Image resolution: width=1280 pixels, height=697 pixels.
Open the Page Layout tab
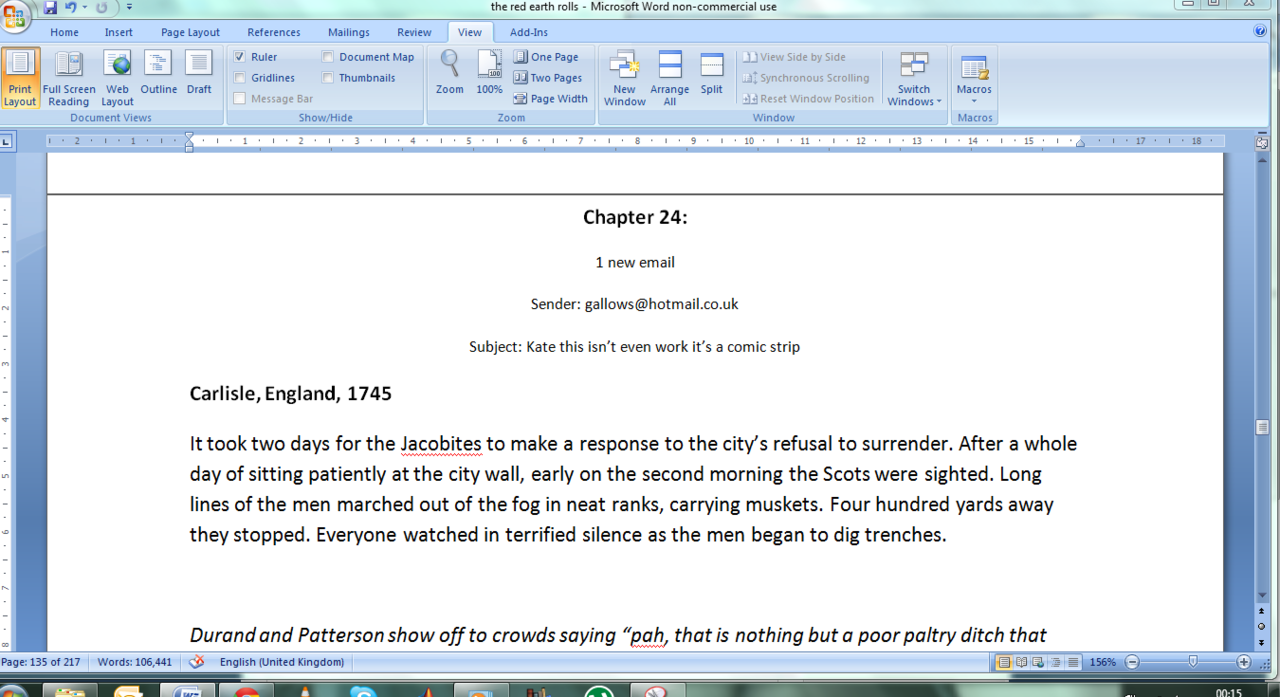(x=190, y=32)
